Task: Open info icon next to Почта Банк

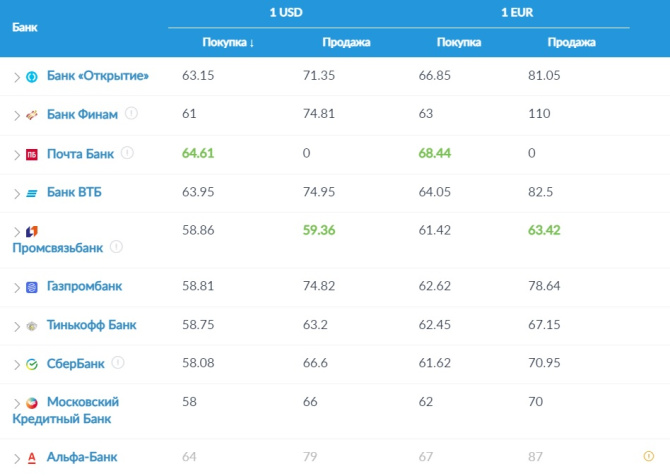Action: coord(127,153)
